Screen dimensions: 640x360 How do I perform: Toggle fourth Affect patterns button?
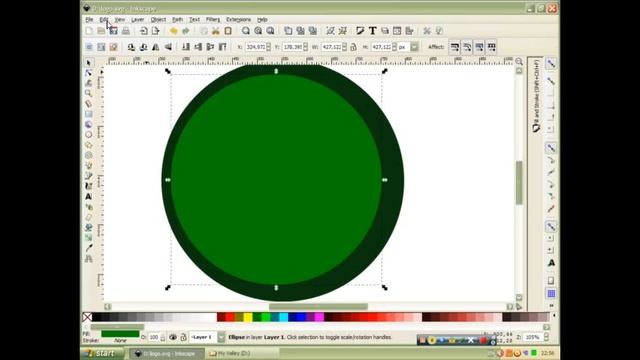(491, 47)
